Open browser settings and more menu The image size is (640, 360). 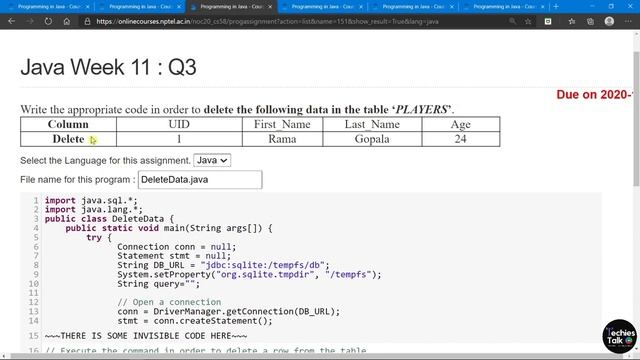click(x=628, y=21)
